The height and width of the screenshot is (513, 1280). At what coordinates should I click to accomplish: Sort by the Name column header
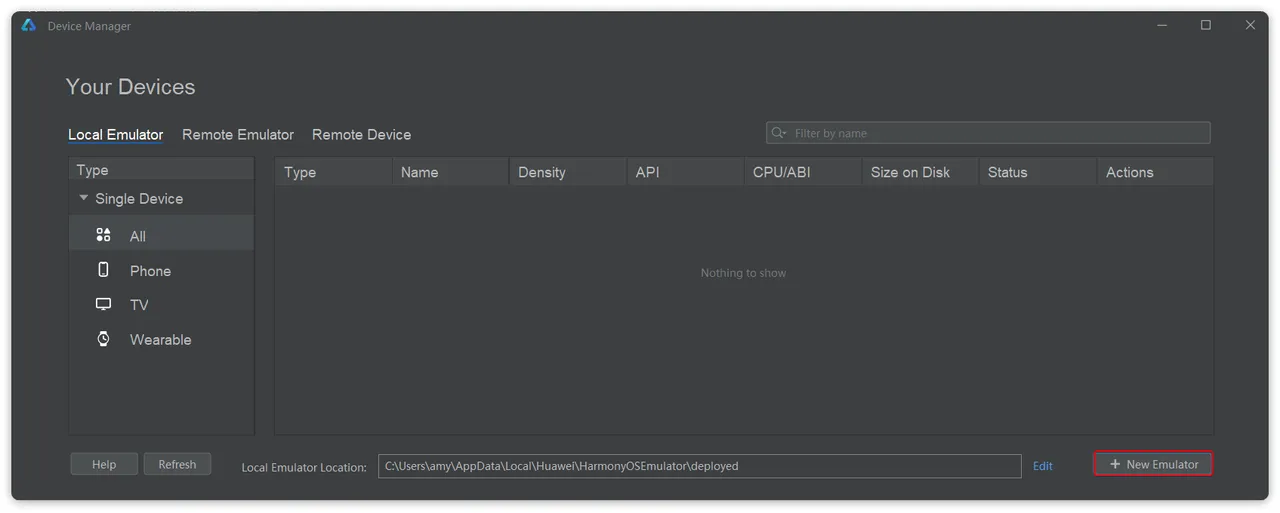(x=450, y=172)
